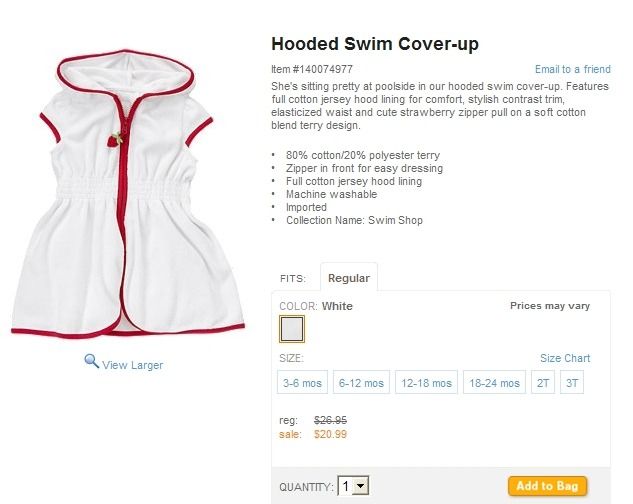This screenshot has width=633, height=504.
Task: Pick the 12-18 mos size option
Action: pyautogui.click(x=426, y=382)
